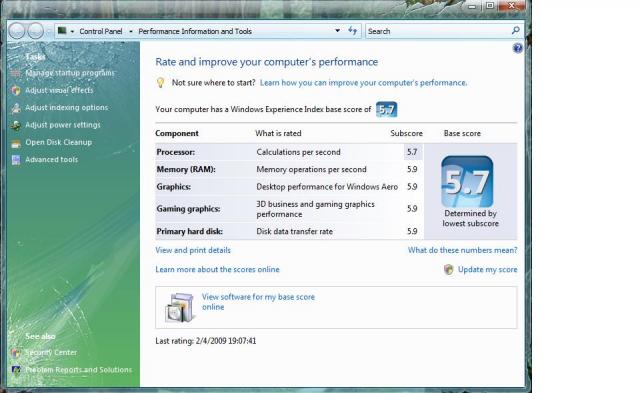
Task: Open Manage startup programs
Action: [70, 73]
